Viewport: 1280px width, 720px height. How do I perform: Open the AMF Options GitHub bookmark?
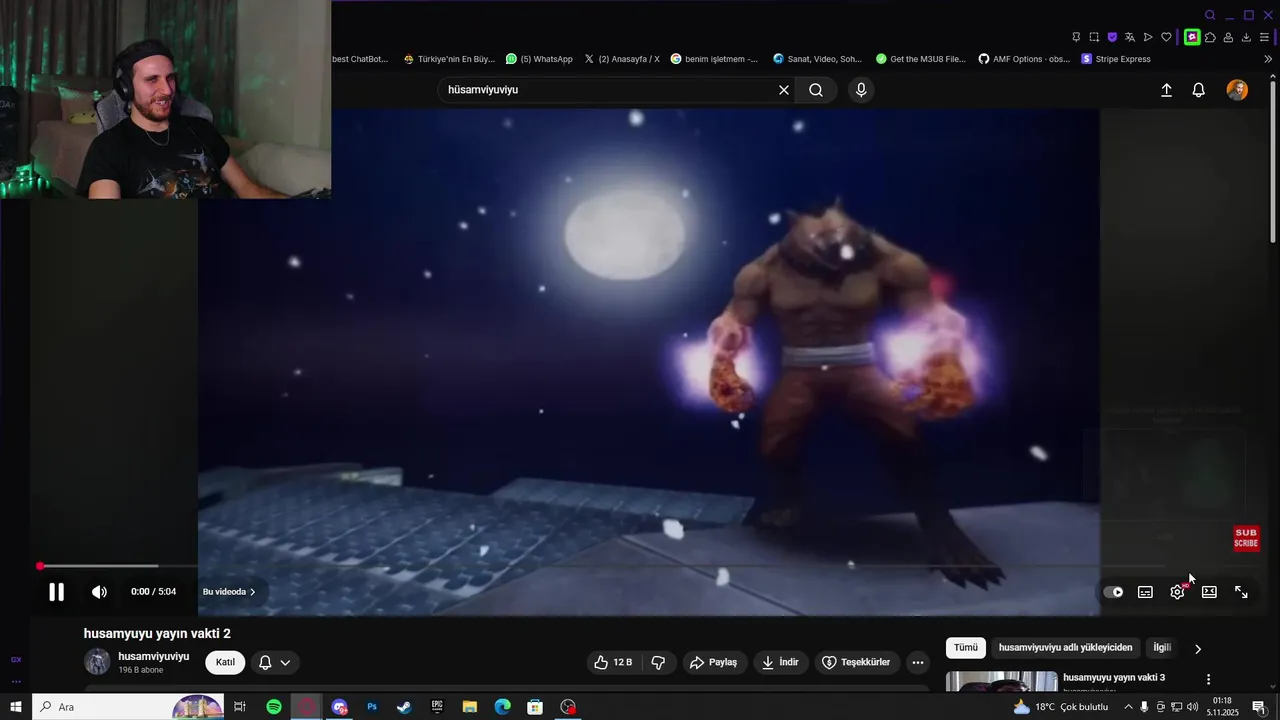[x=1023, y=59]
